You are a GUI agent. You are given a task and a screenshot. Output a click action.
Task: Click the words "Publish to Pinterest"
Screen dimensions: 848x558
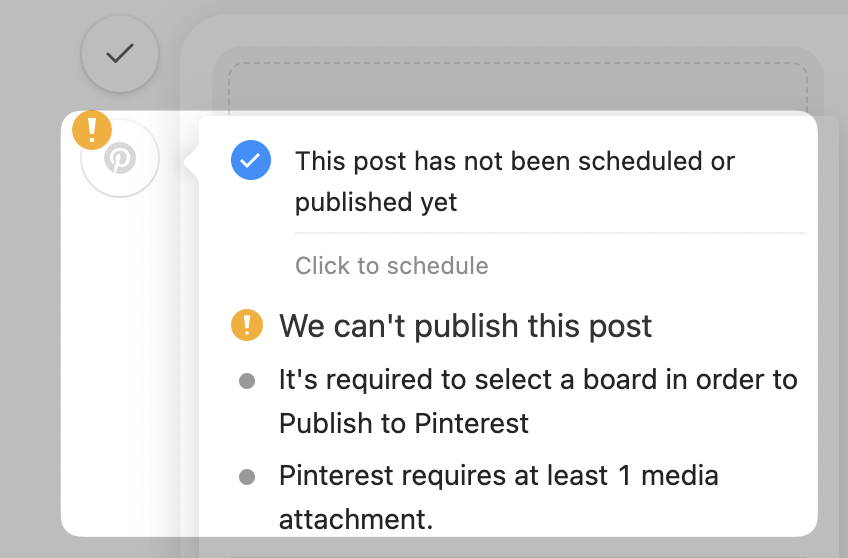(x=404, y=423)
